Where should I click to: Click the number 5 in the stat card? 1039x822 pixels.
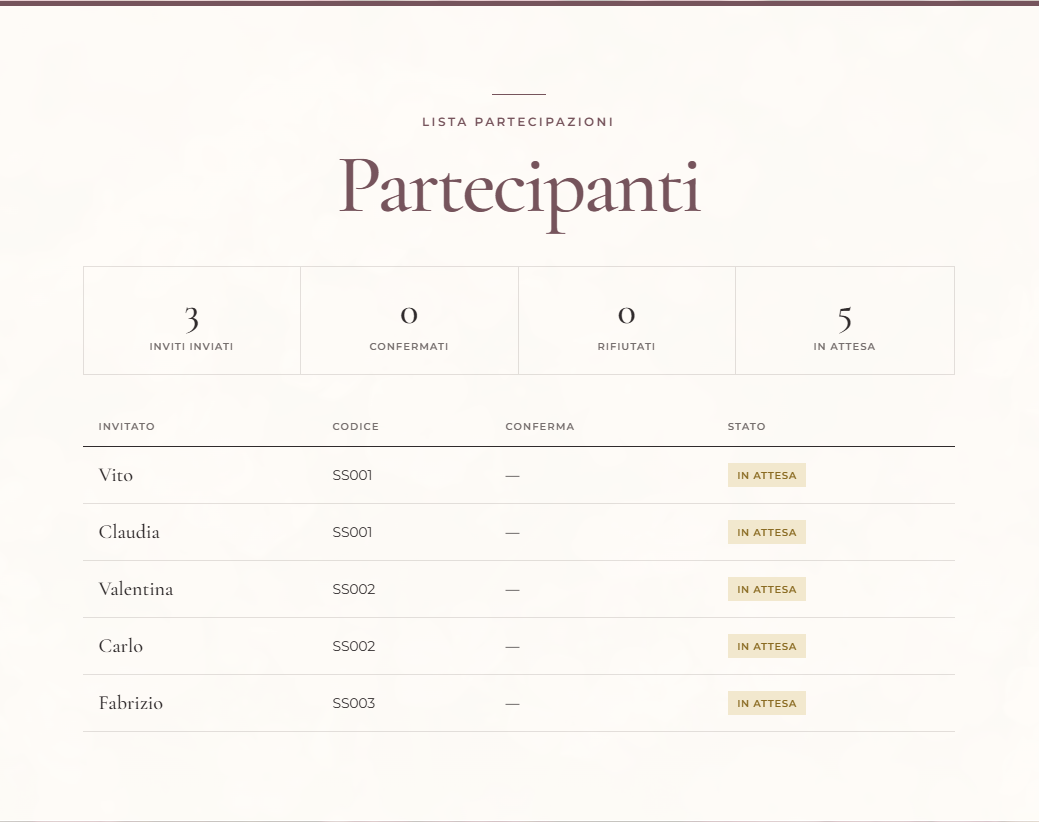[x=844, y=319]
